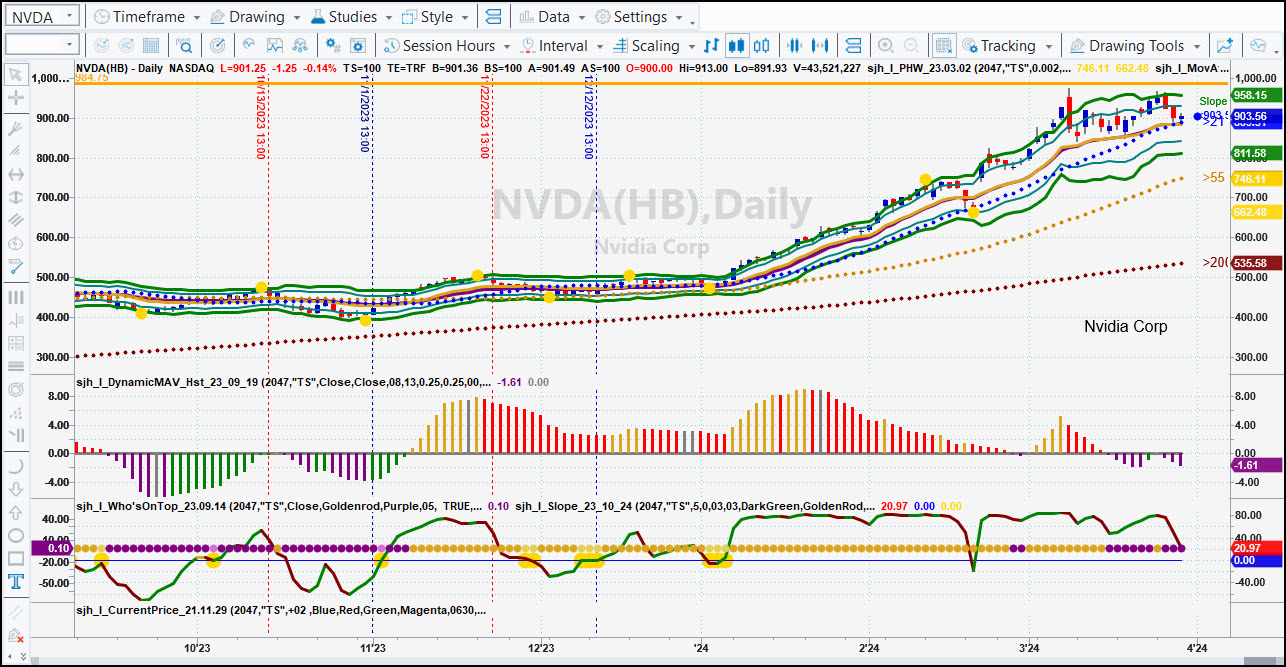Select the crosshair tool in left sidebar

[x=16, y=98]
